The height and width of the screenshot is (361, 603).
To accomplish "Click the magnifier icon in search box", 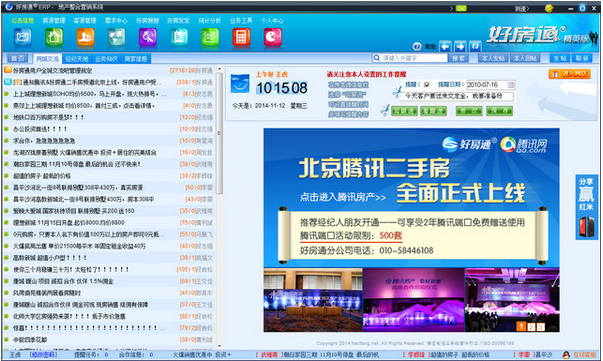I will 377,58.
